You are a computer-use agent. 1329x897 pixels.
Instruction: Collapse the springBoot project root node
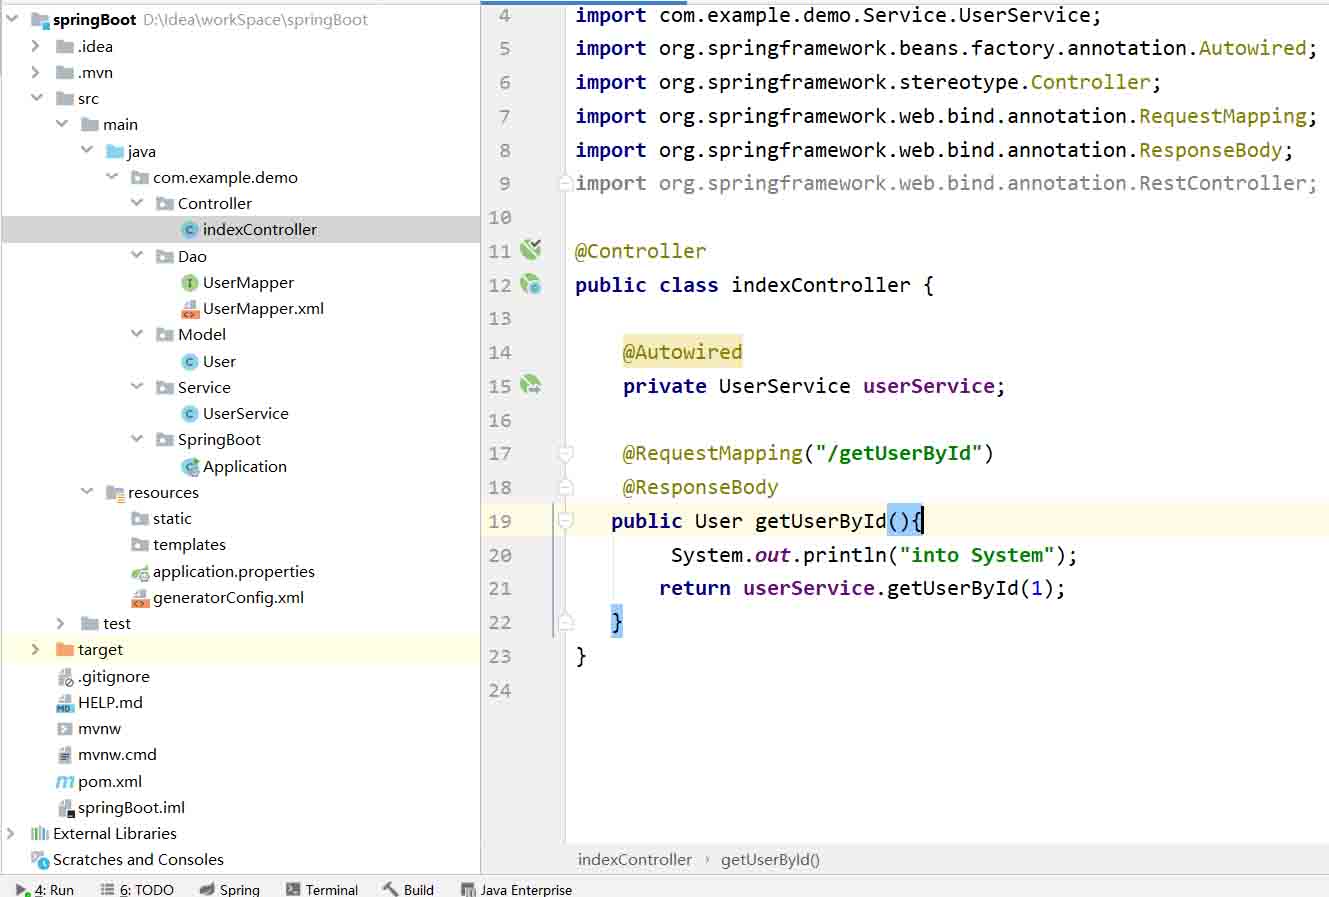[x=12, y=19]
